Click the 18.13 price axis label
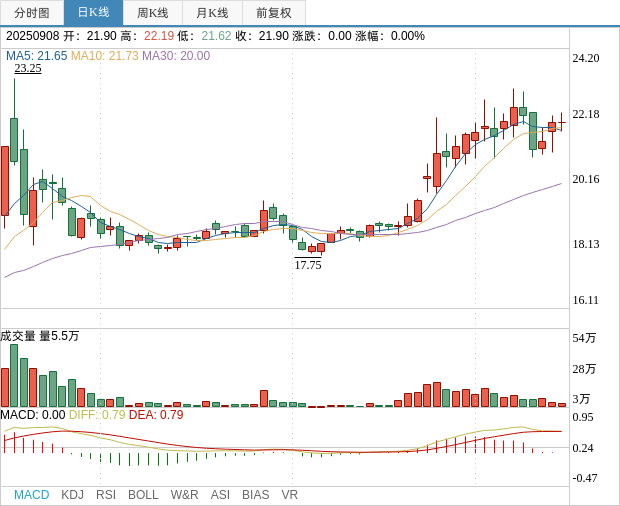Viewport: 620px width, 506px height. click(586, 244)
